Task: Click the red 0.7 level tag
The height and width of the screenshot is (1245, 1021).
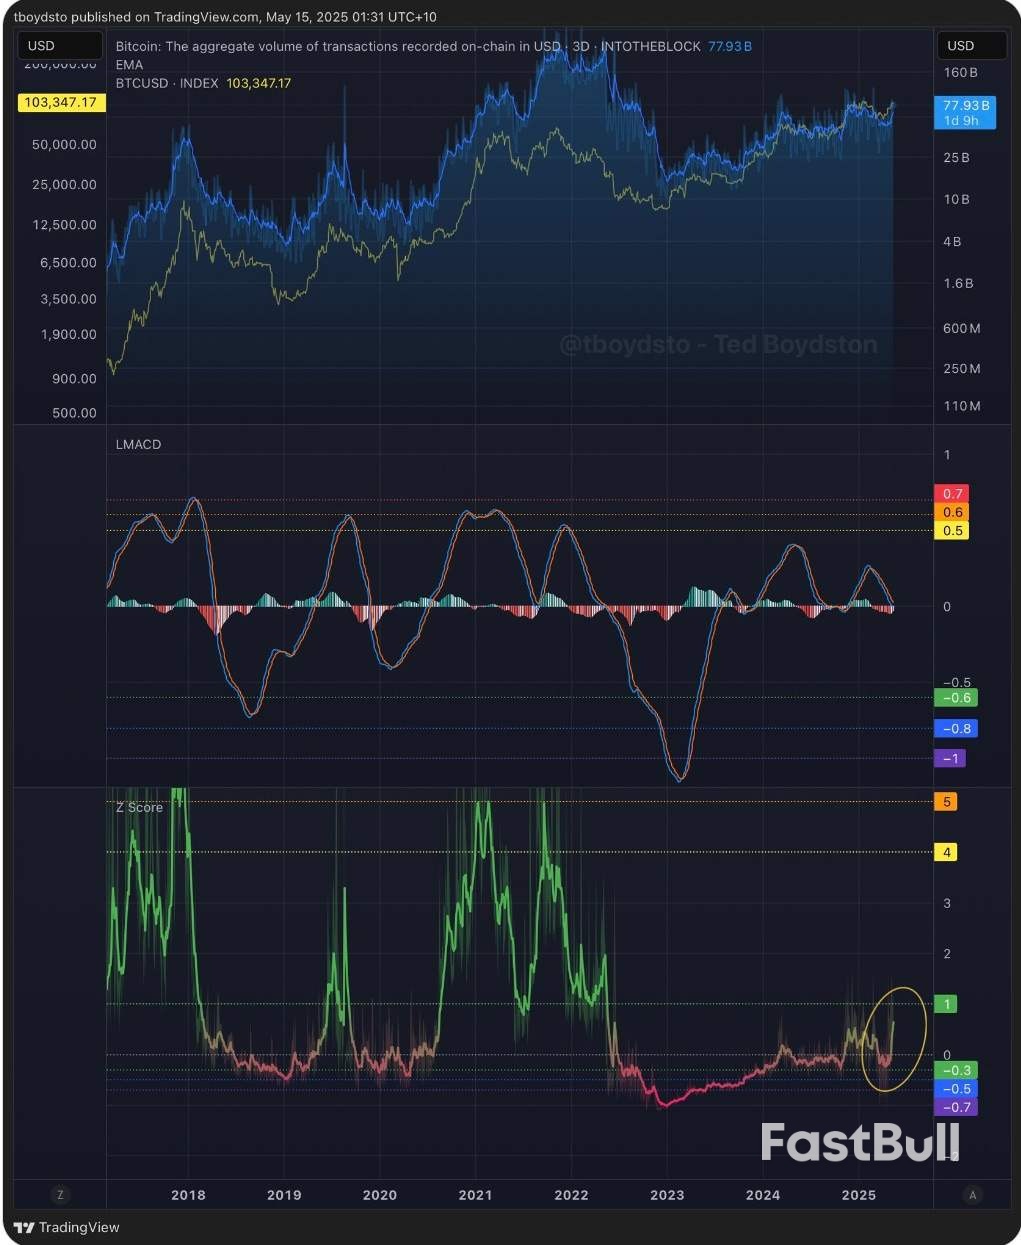Action: coord(952,494)
